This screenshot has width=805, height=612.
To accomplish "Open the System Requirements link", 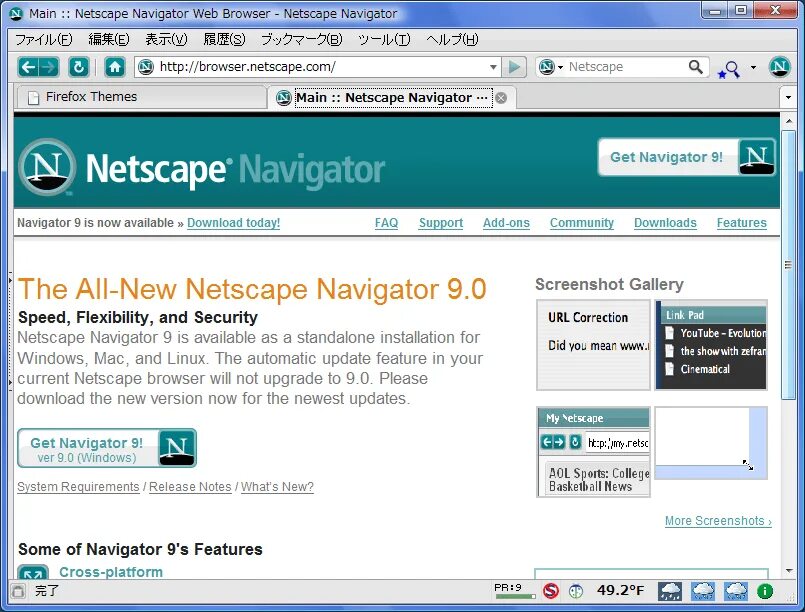I will coord(78,487).
